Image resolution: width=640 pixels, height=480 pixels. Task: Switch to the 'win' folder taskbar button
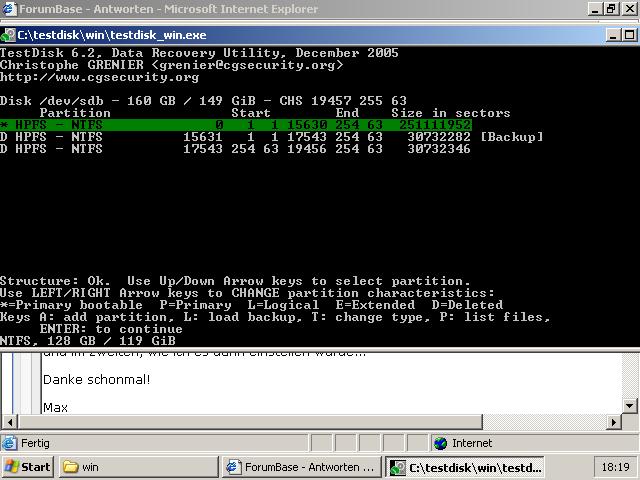point(139,467)
